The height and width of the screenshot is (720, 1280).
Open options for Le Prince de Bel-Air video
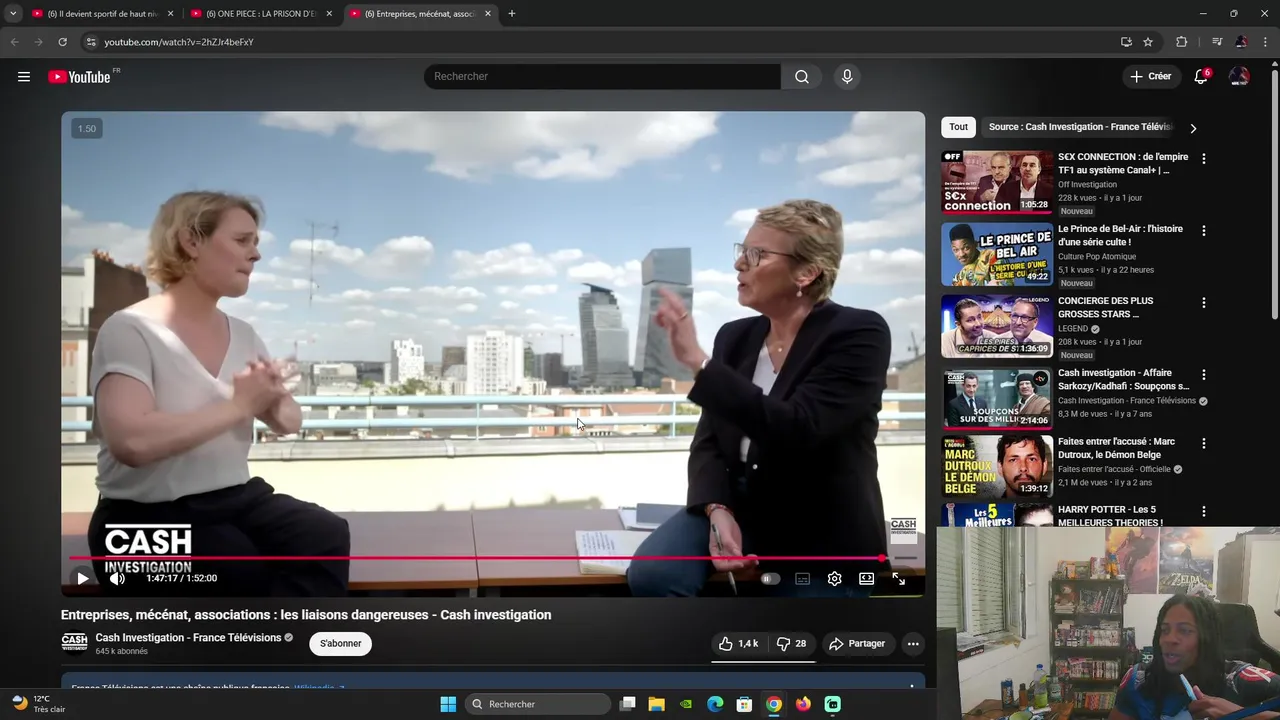[1204, 231]
